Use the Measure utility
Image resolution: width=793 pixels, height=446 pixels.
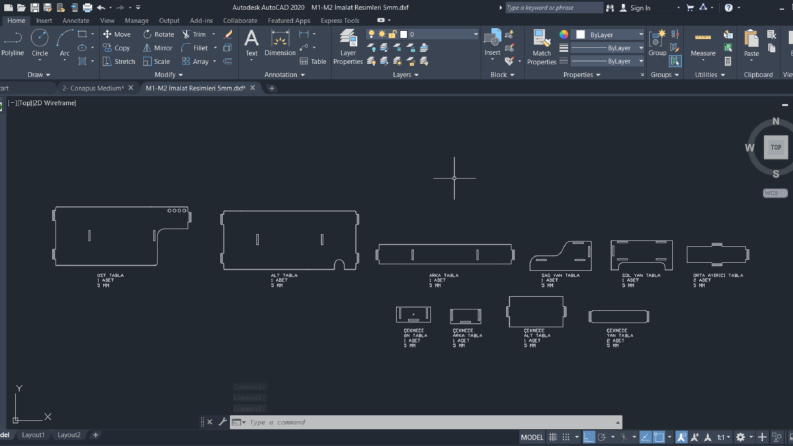[x=703, y=44]
